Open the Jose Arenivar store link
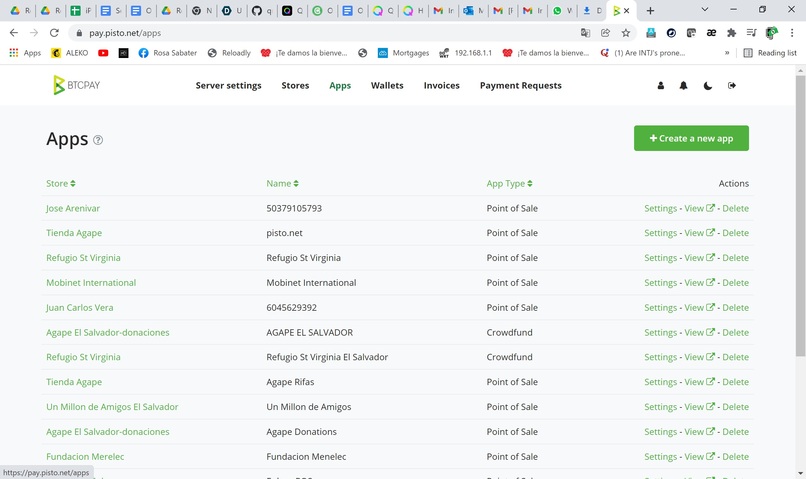806x479 pixels. coord(73,208)
